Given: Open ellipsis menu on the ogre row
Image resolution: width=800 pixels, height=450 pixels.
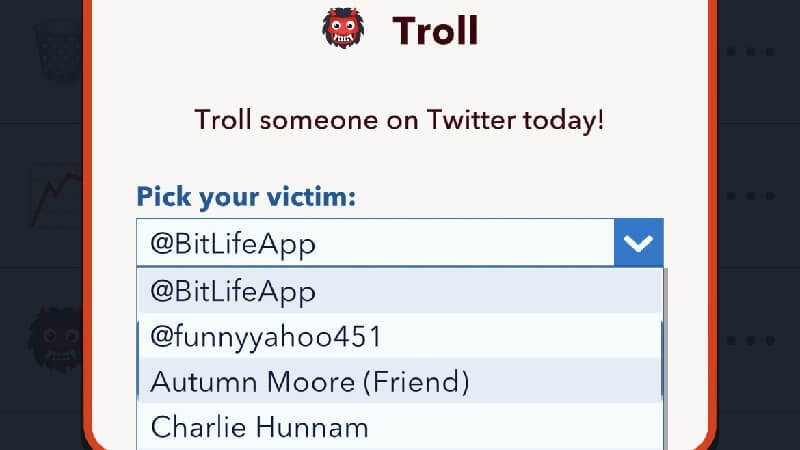Looking at the screenshot, I should coord(751,340).
